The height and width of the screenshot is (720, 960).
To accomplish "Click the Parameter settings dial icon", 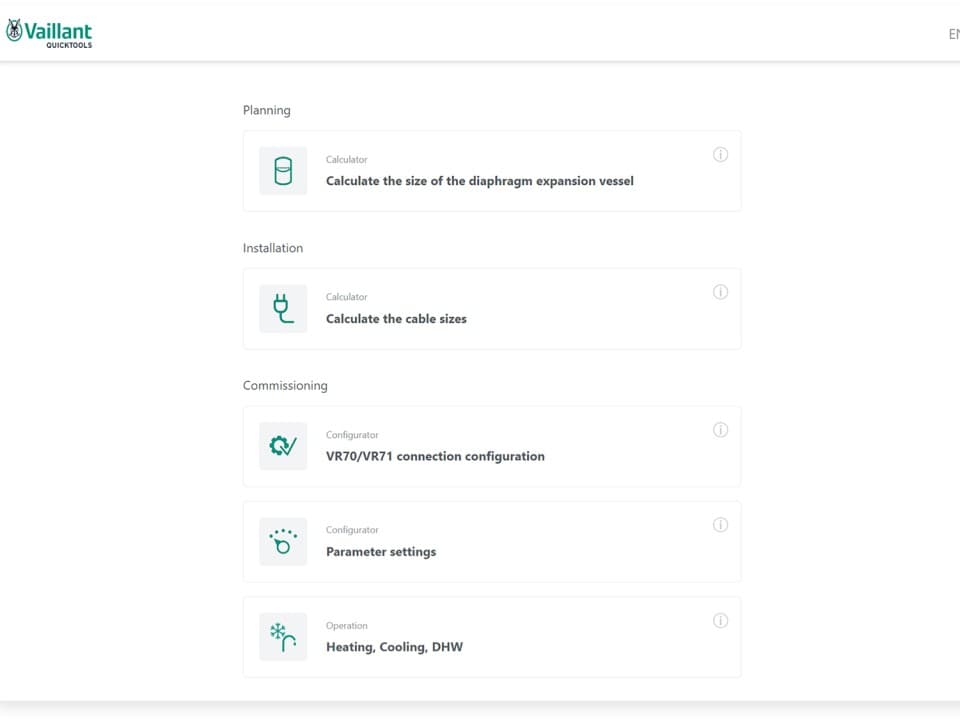I will [x=283, y=542].
